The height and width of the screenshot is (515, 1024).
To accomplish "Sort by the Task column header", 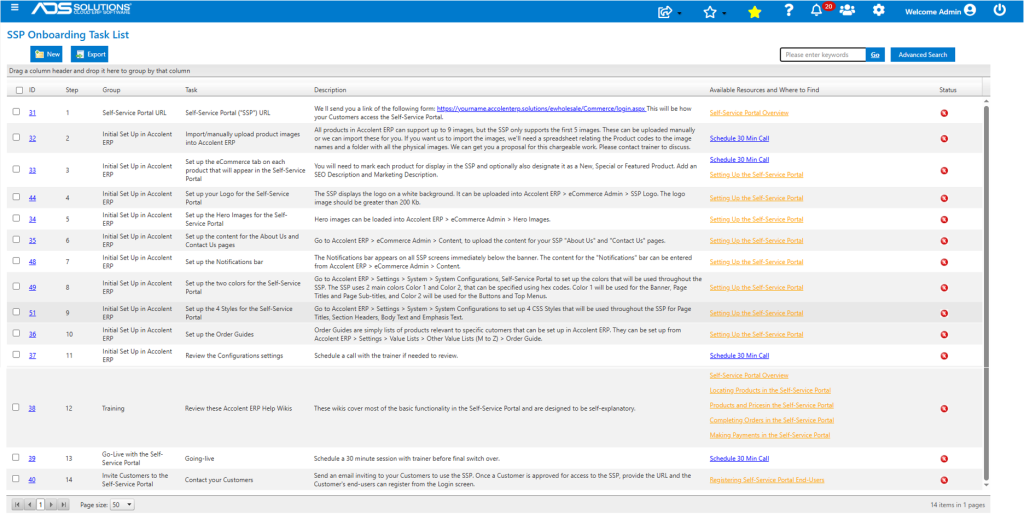I will 191,90.
